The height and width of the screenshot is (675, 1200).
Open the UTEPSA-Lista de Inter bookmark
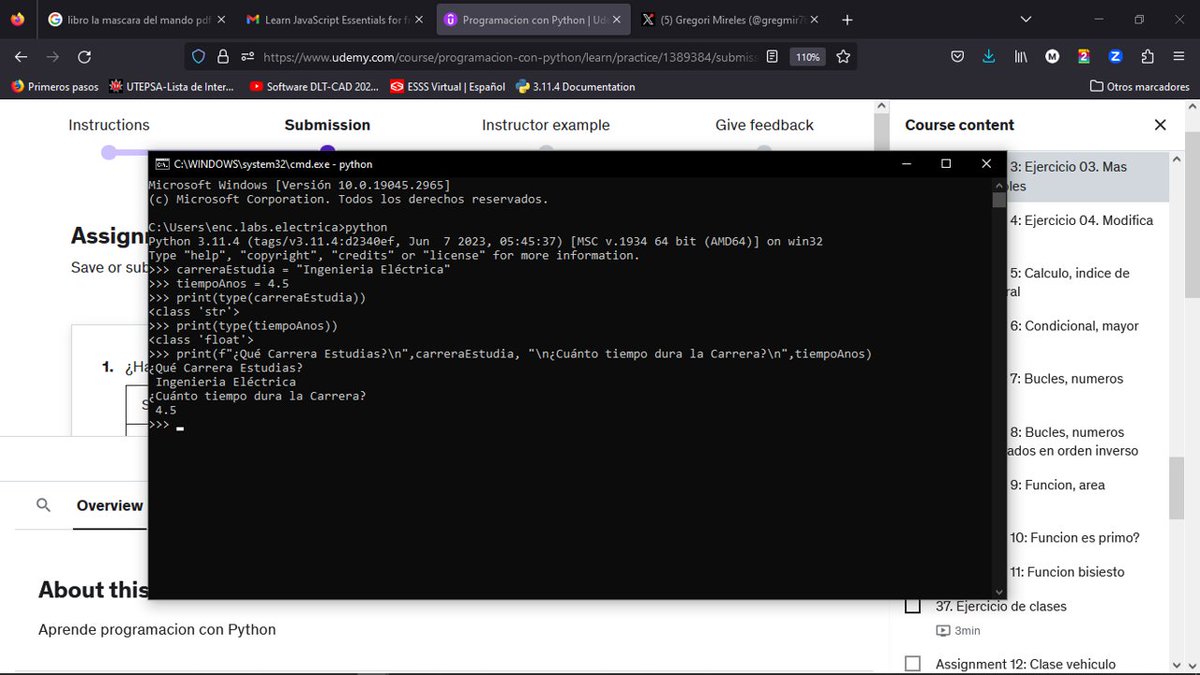173,87
